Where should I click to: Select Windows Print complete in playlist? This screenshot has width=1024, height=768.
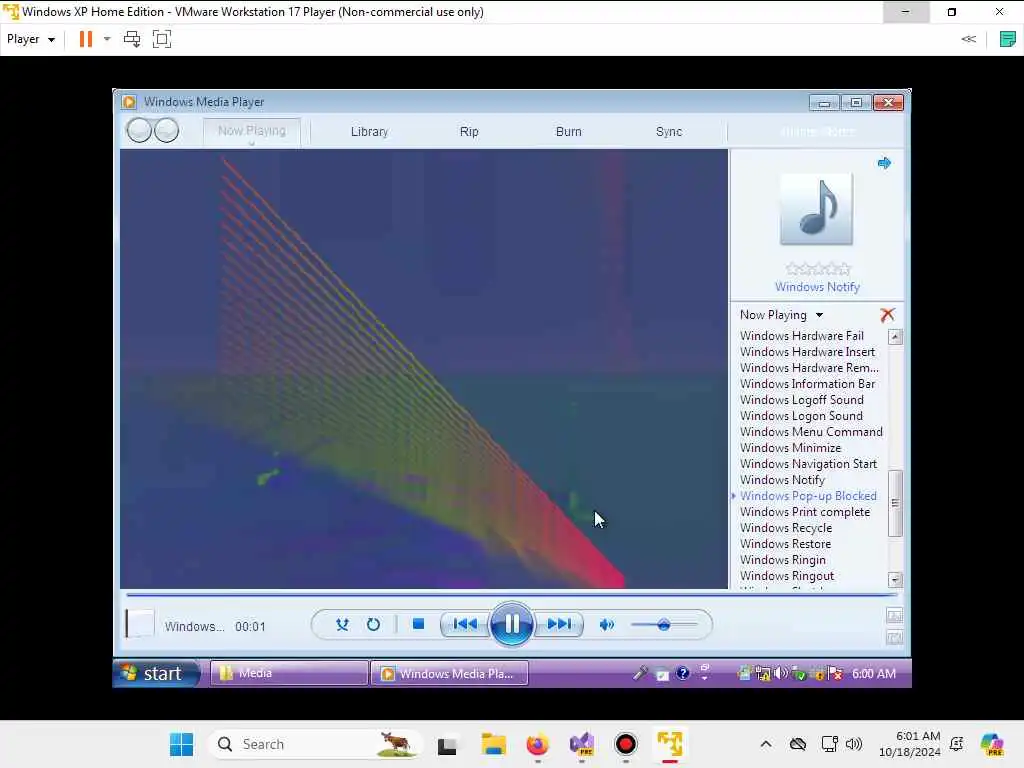[x=805, y=512]
